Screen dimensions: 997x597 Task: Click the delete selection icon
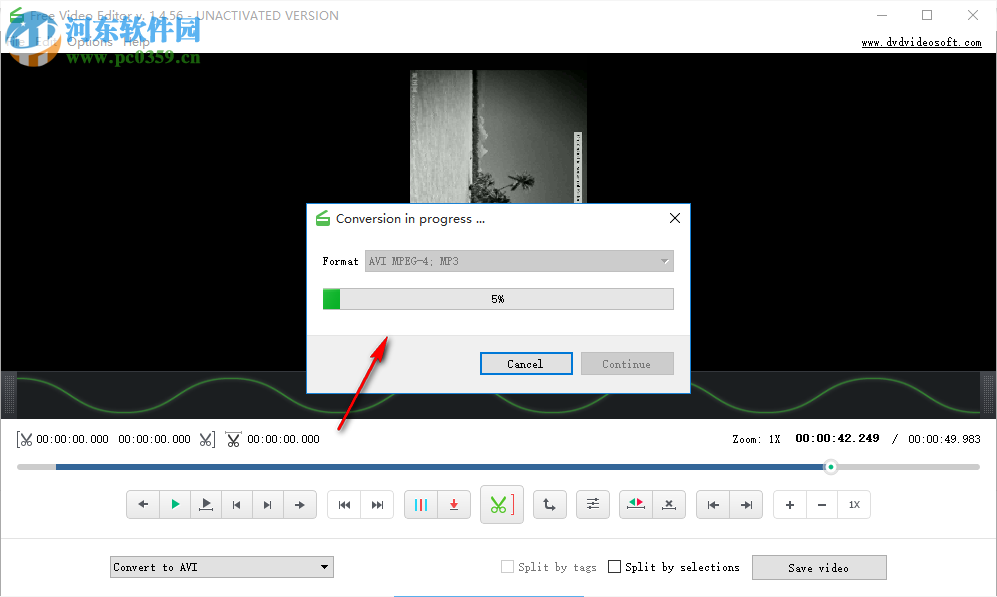[x=668, y=504]
